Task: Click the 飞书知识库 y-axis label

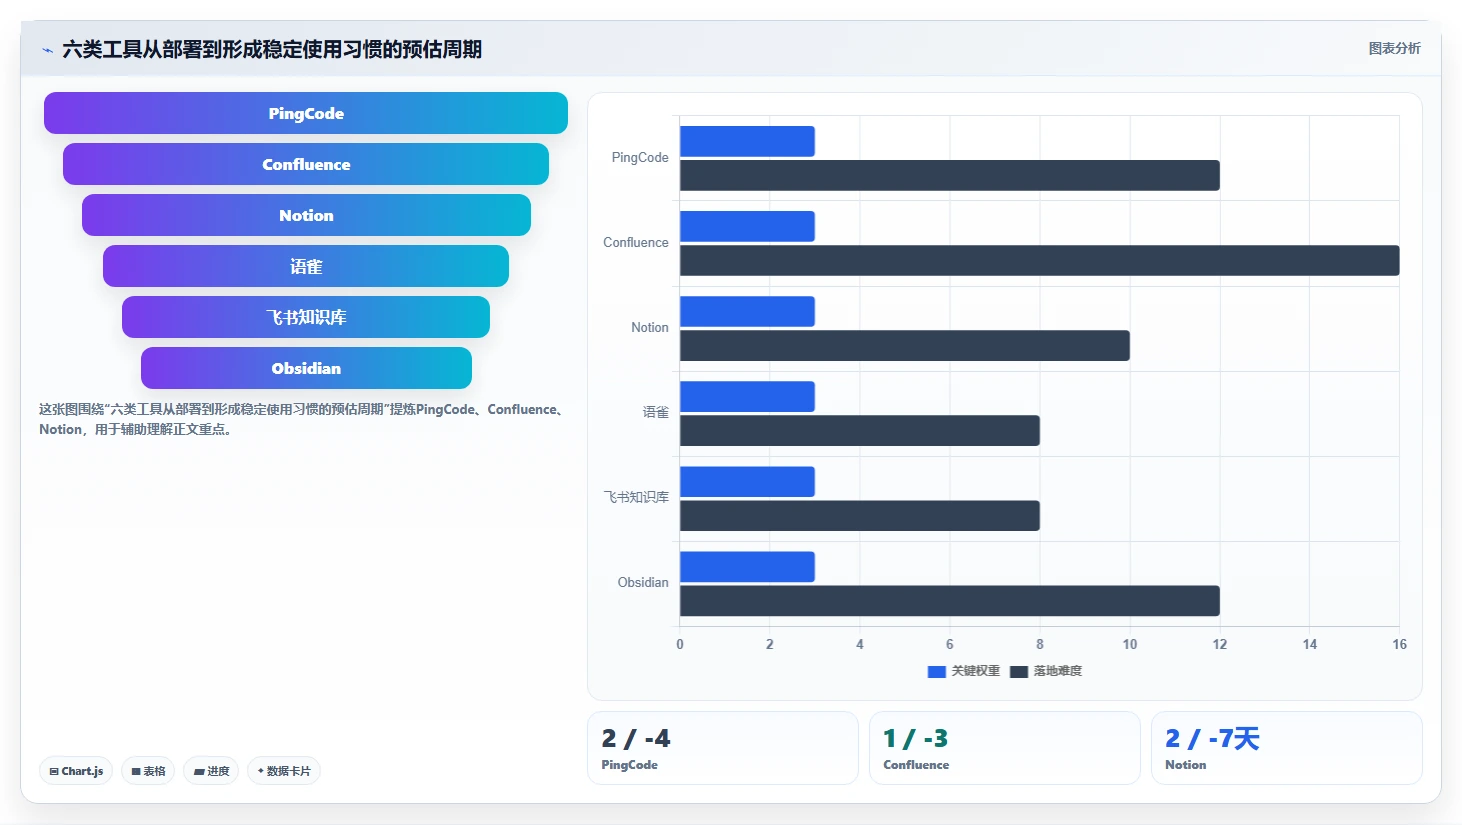Action: [x=636, y=497]
